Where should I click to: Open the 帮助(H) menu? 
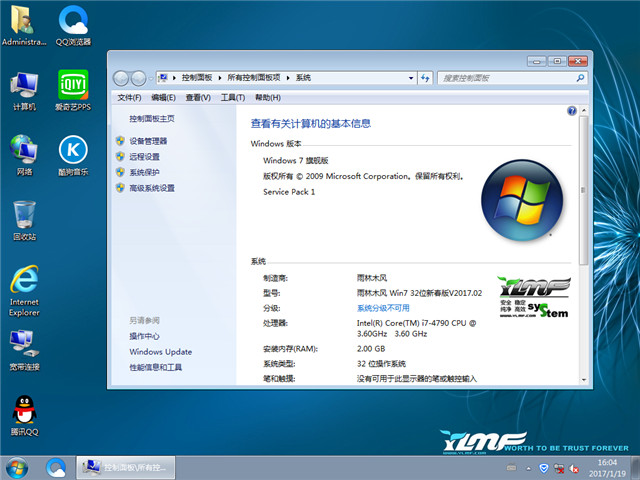pos(268,98)
